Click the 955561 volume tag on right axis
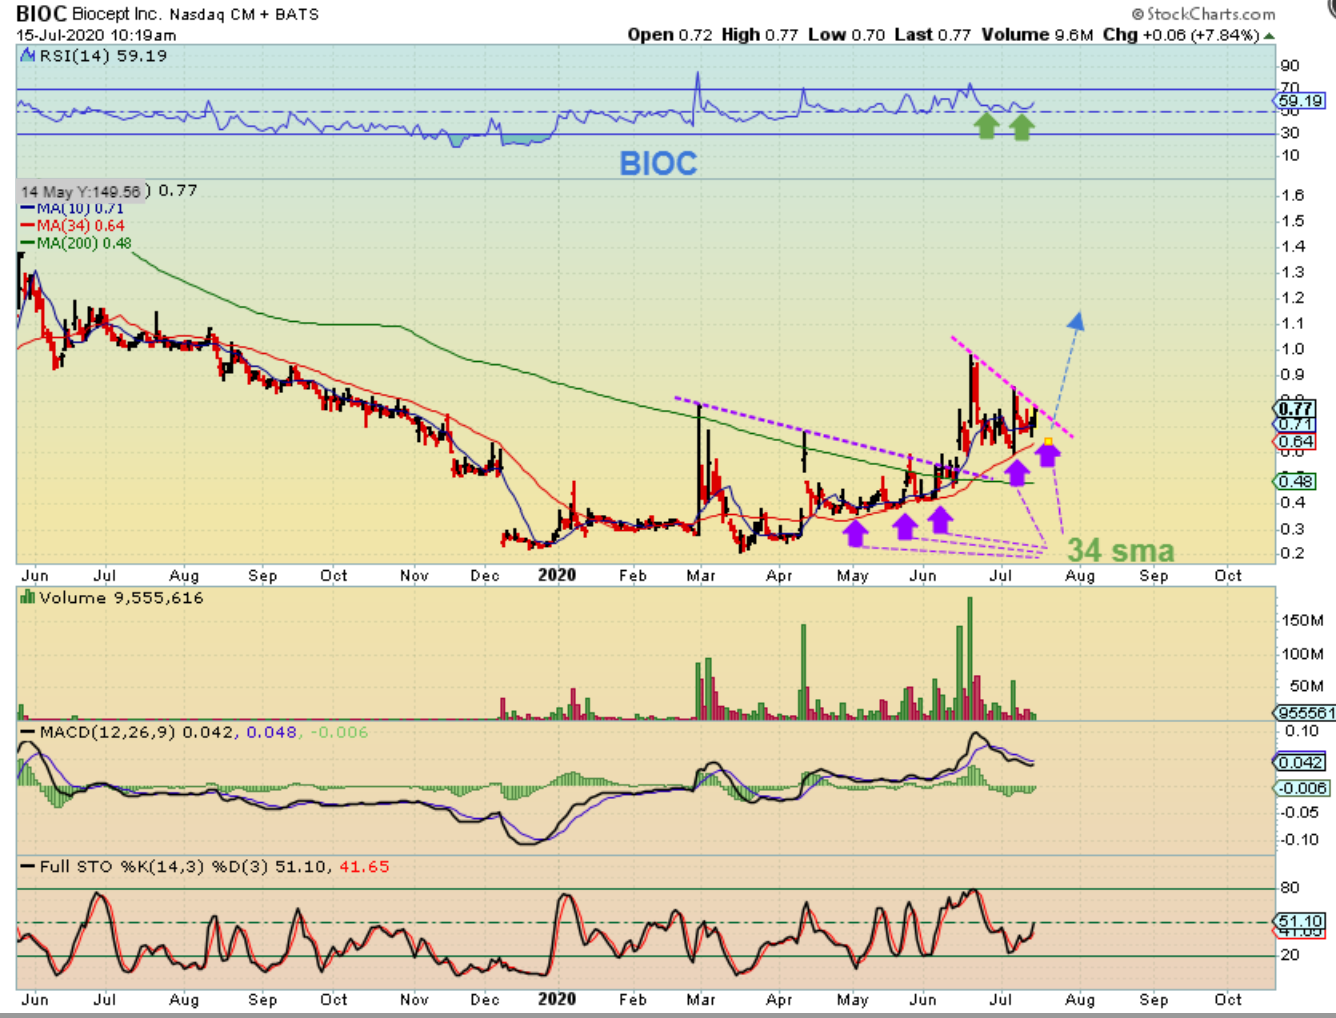 (1305, 713)
